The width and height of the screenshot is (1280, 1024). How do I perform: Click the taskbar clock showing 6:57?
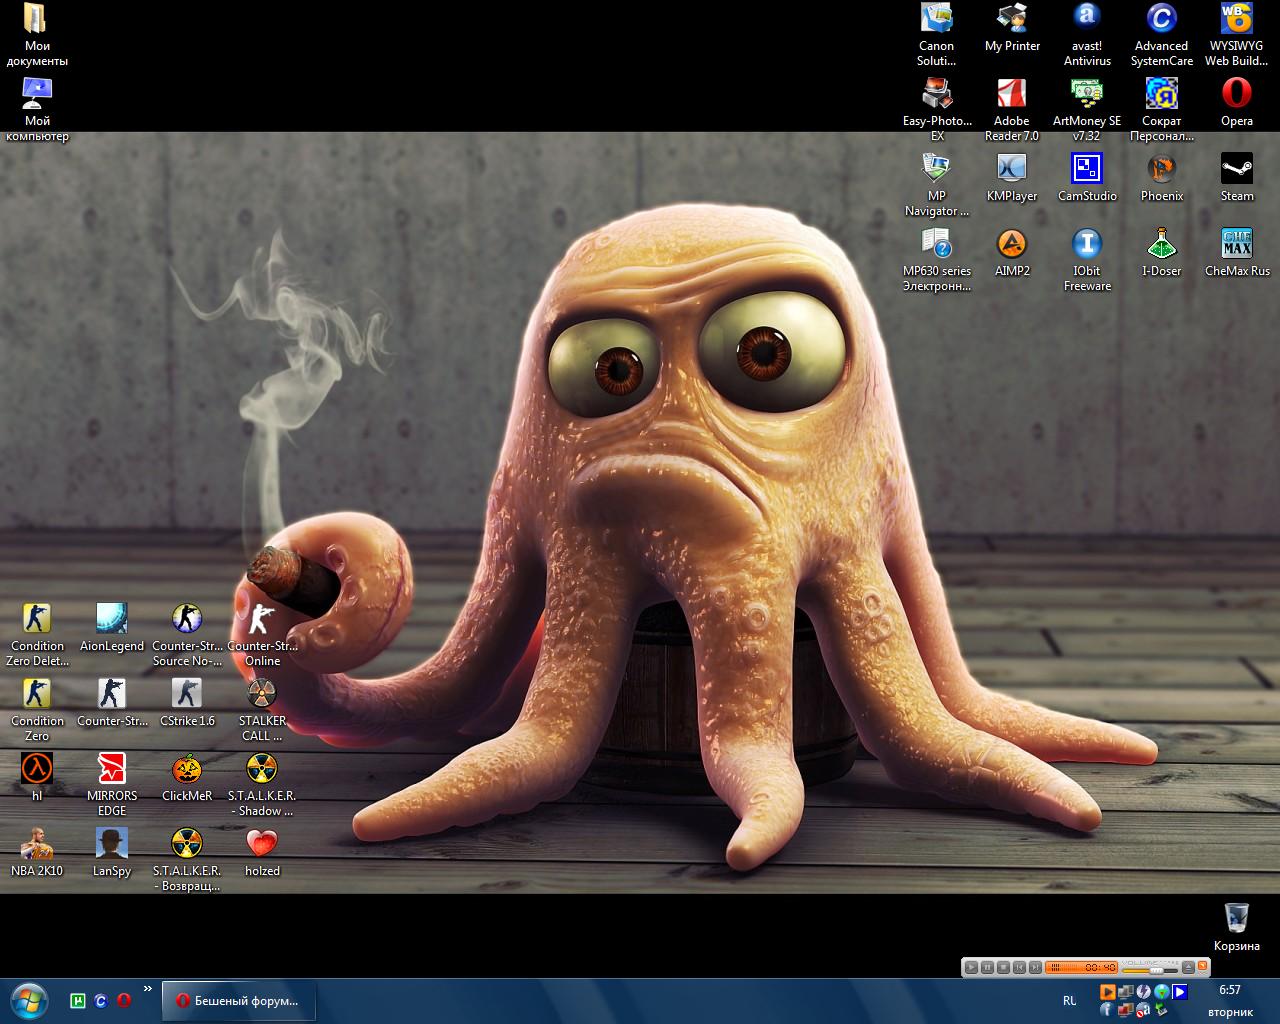(1229, 990)
